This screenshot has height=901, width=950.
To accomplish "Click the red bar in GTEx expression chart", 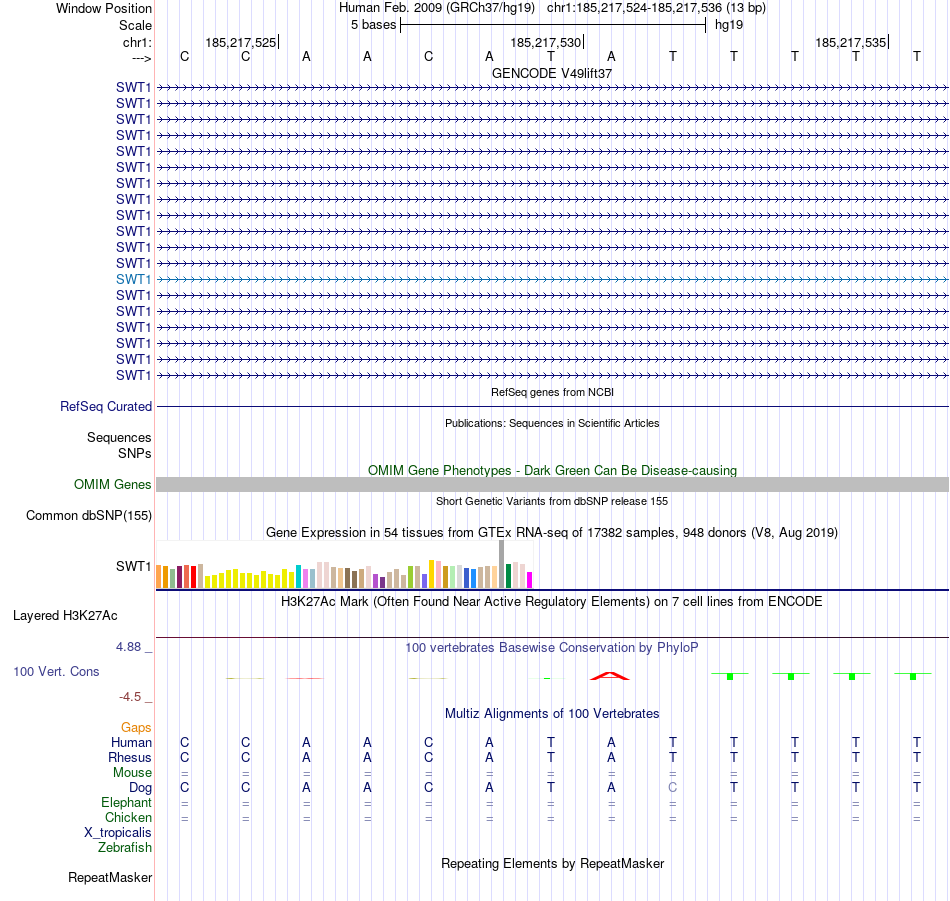I will coord(193,577).
